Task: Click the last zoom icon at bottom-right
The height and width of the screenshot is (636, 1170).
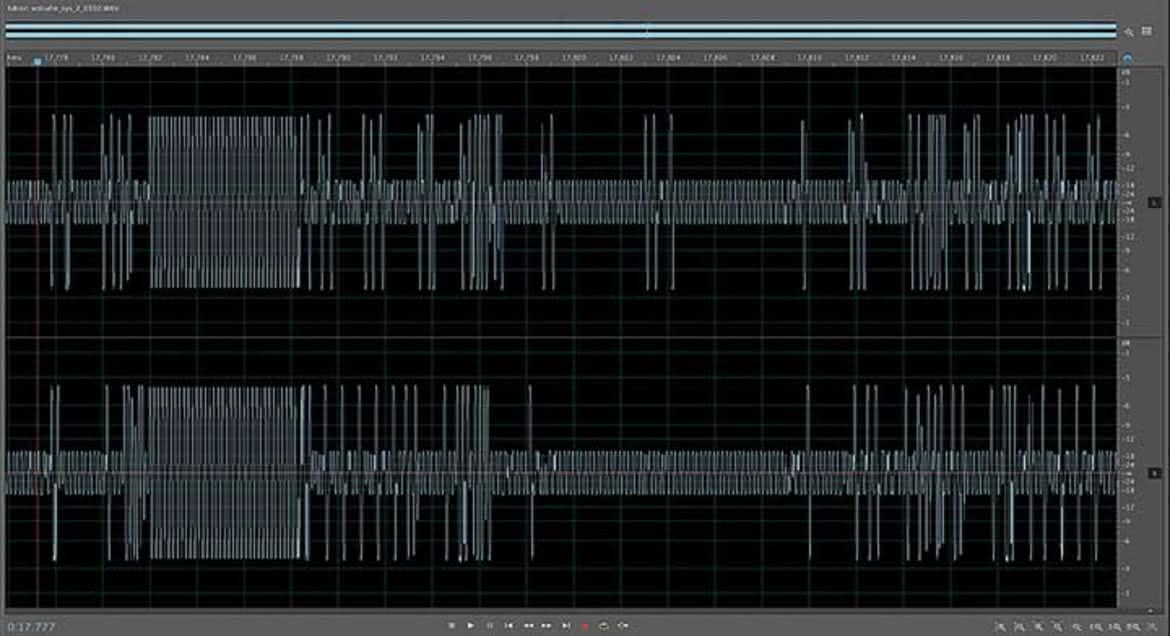Action: (x=1153, y=627)
